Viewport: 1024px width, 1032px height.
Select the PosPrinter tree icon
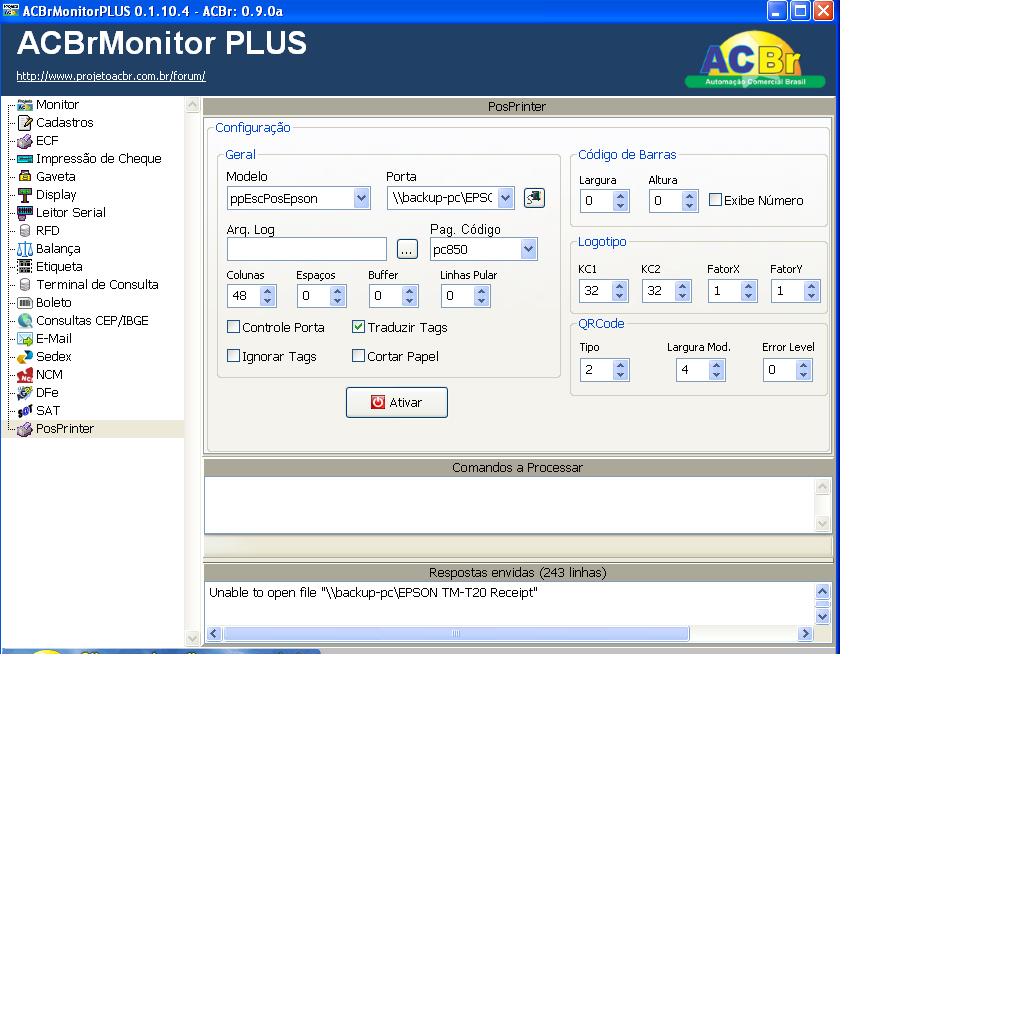25,429
